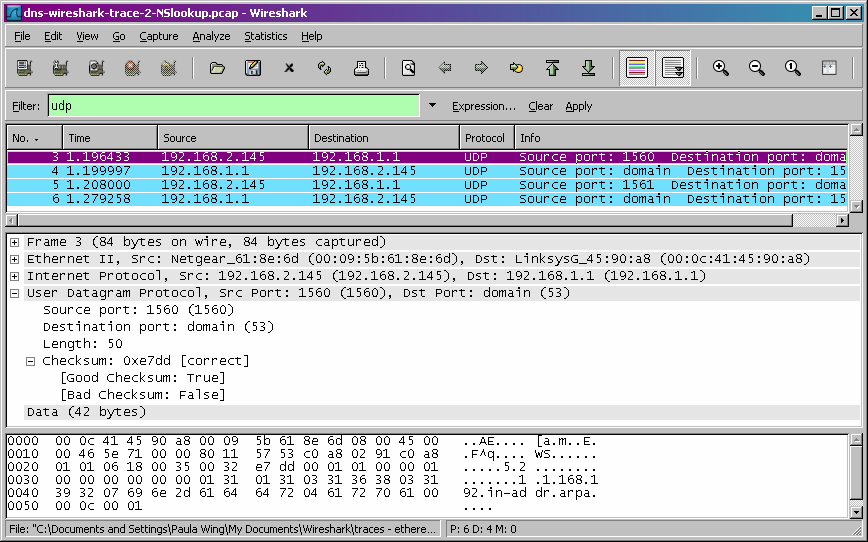Select packet 3 at time 1.196433

click(427, 157)
